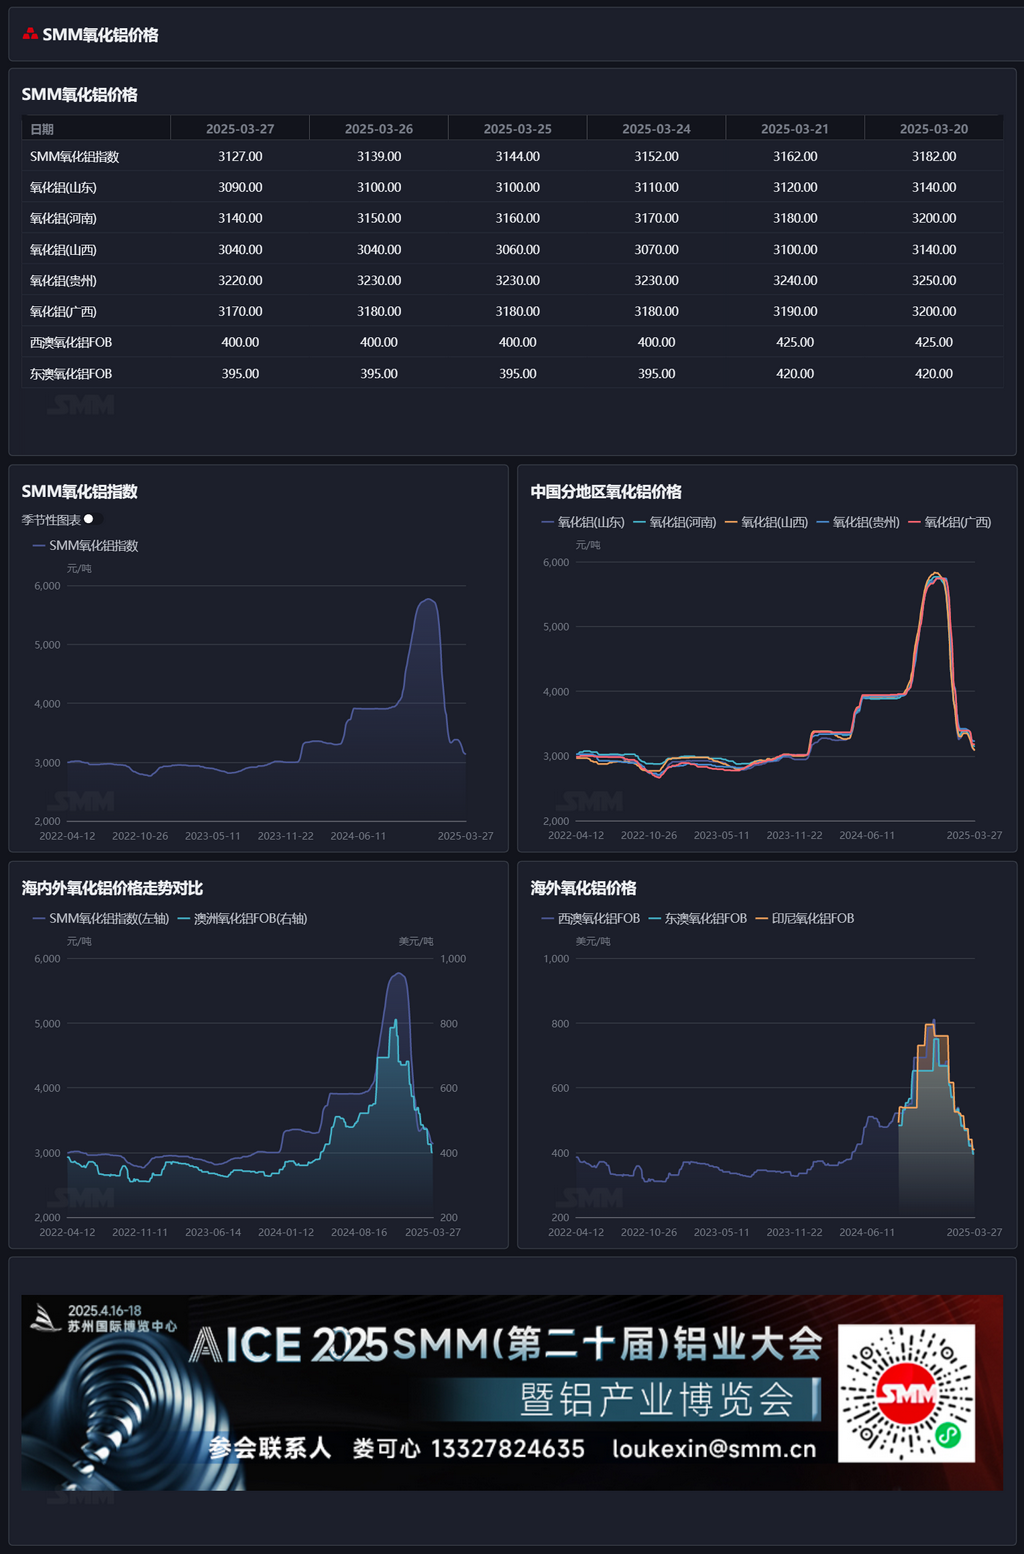
Task: Click the 氧化铝(广西) legend color marker
Action: (x=914, y=522)
